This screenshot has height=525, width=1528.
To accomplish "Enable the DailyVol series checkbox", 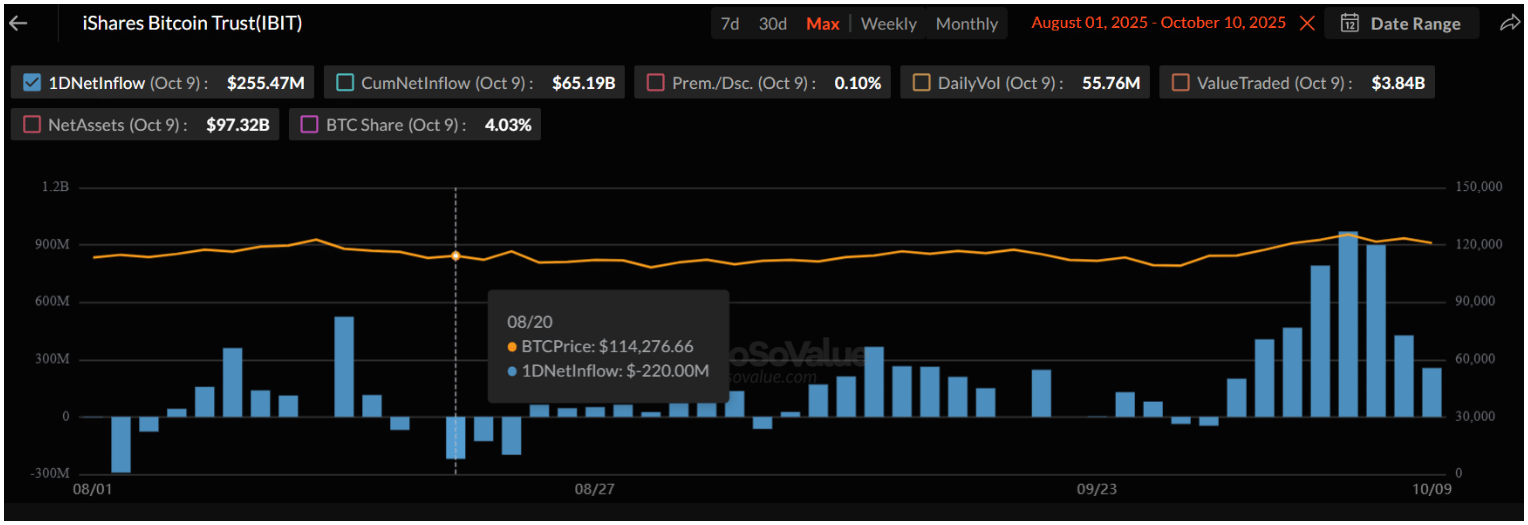I will pyautogui.click(x=921, y=83).
